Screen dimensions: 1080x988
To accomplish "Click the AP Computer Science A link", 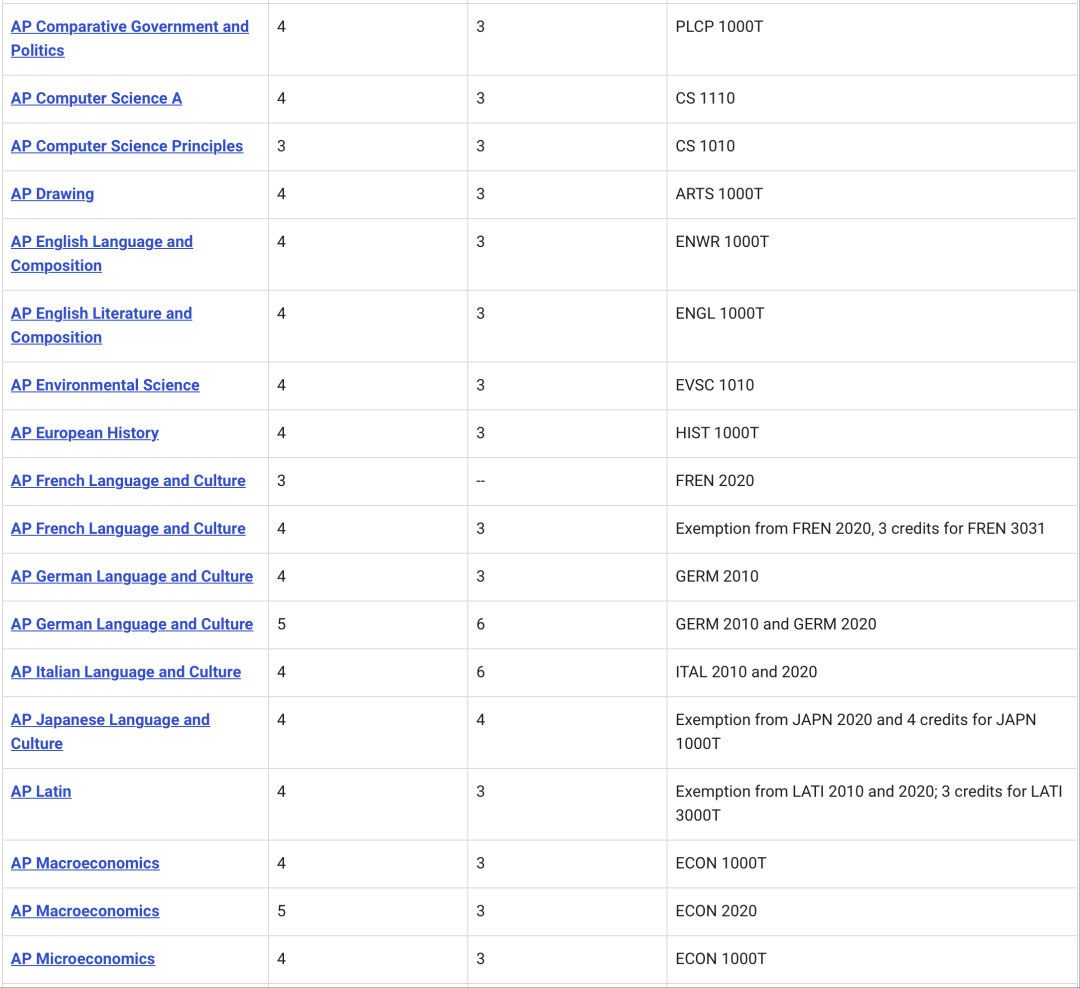I will point(96,99).
